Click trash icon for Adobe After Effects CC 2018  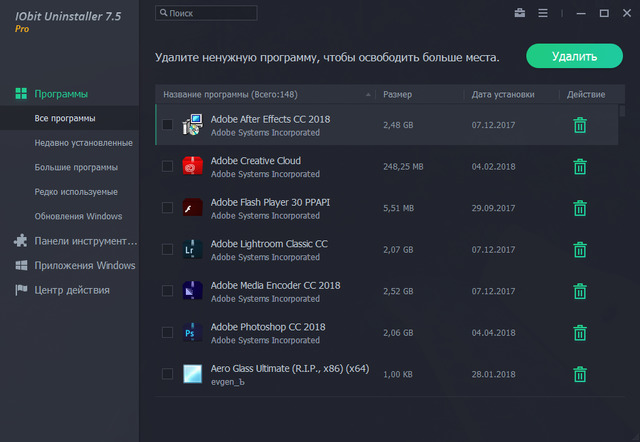pyautogui.click(x=579, y=125)
